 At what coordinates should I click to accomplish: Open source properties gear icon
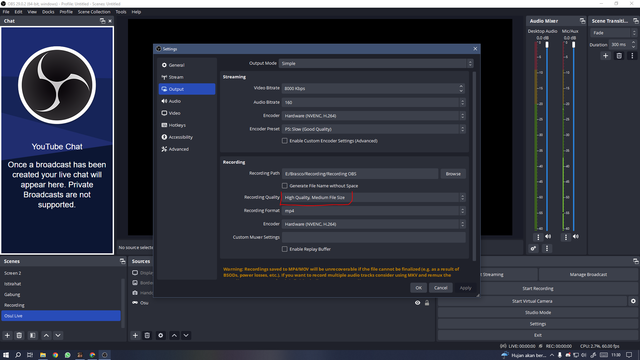point(161,336)
